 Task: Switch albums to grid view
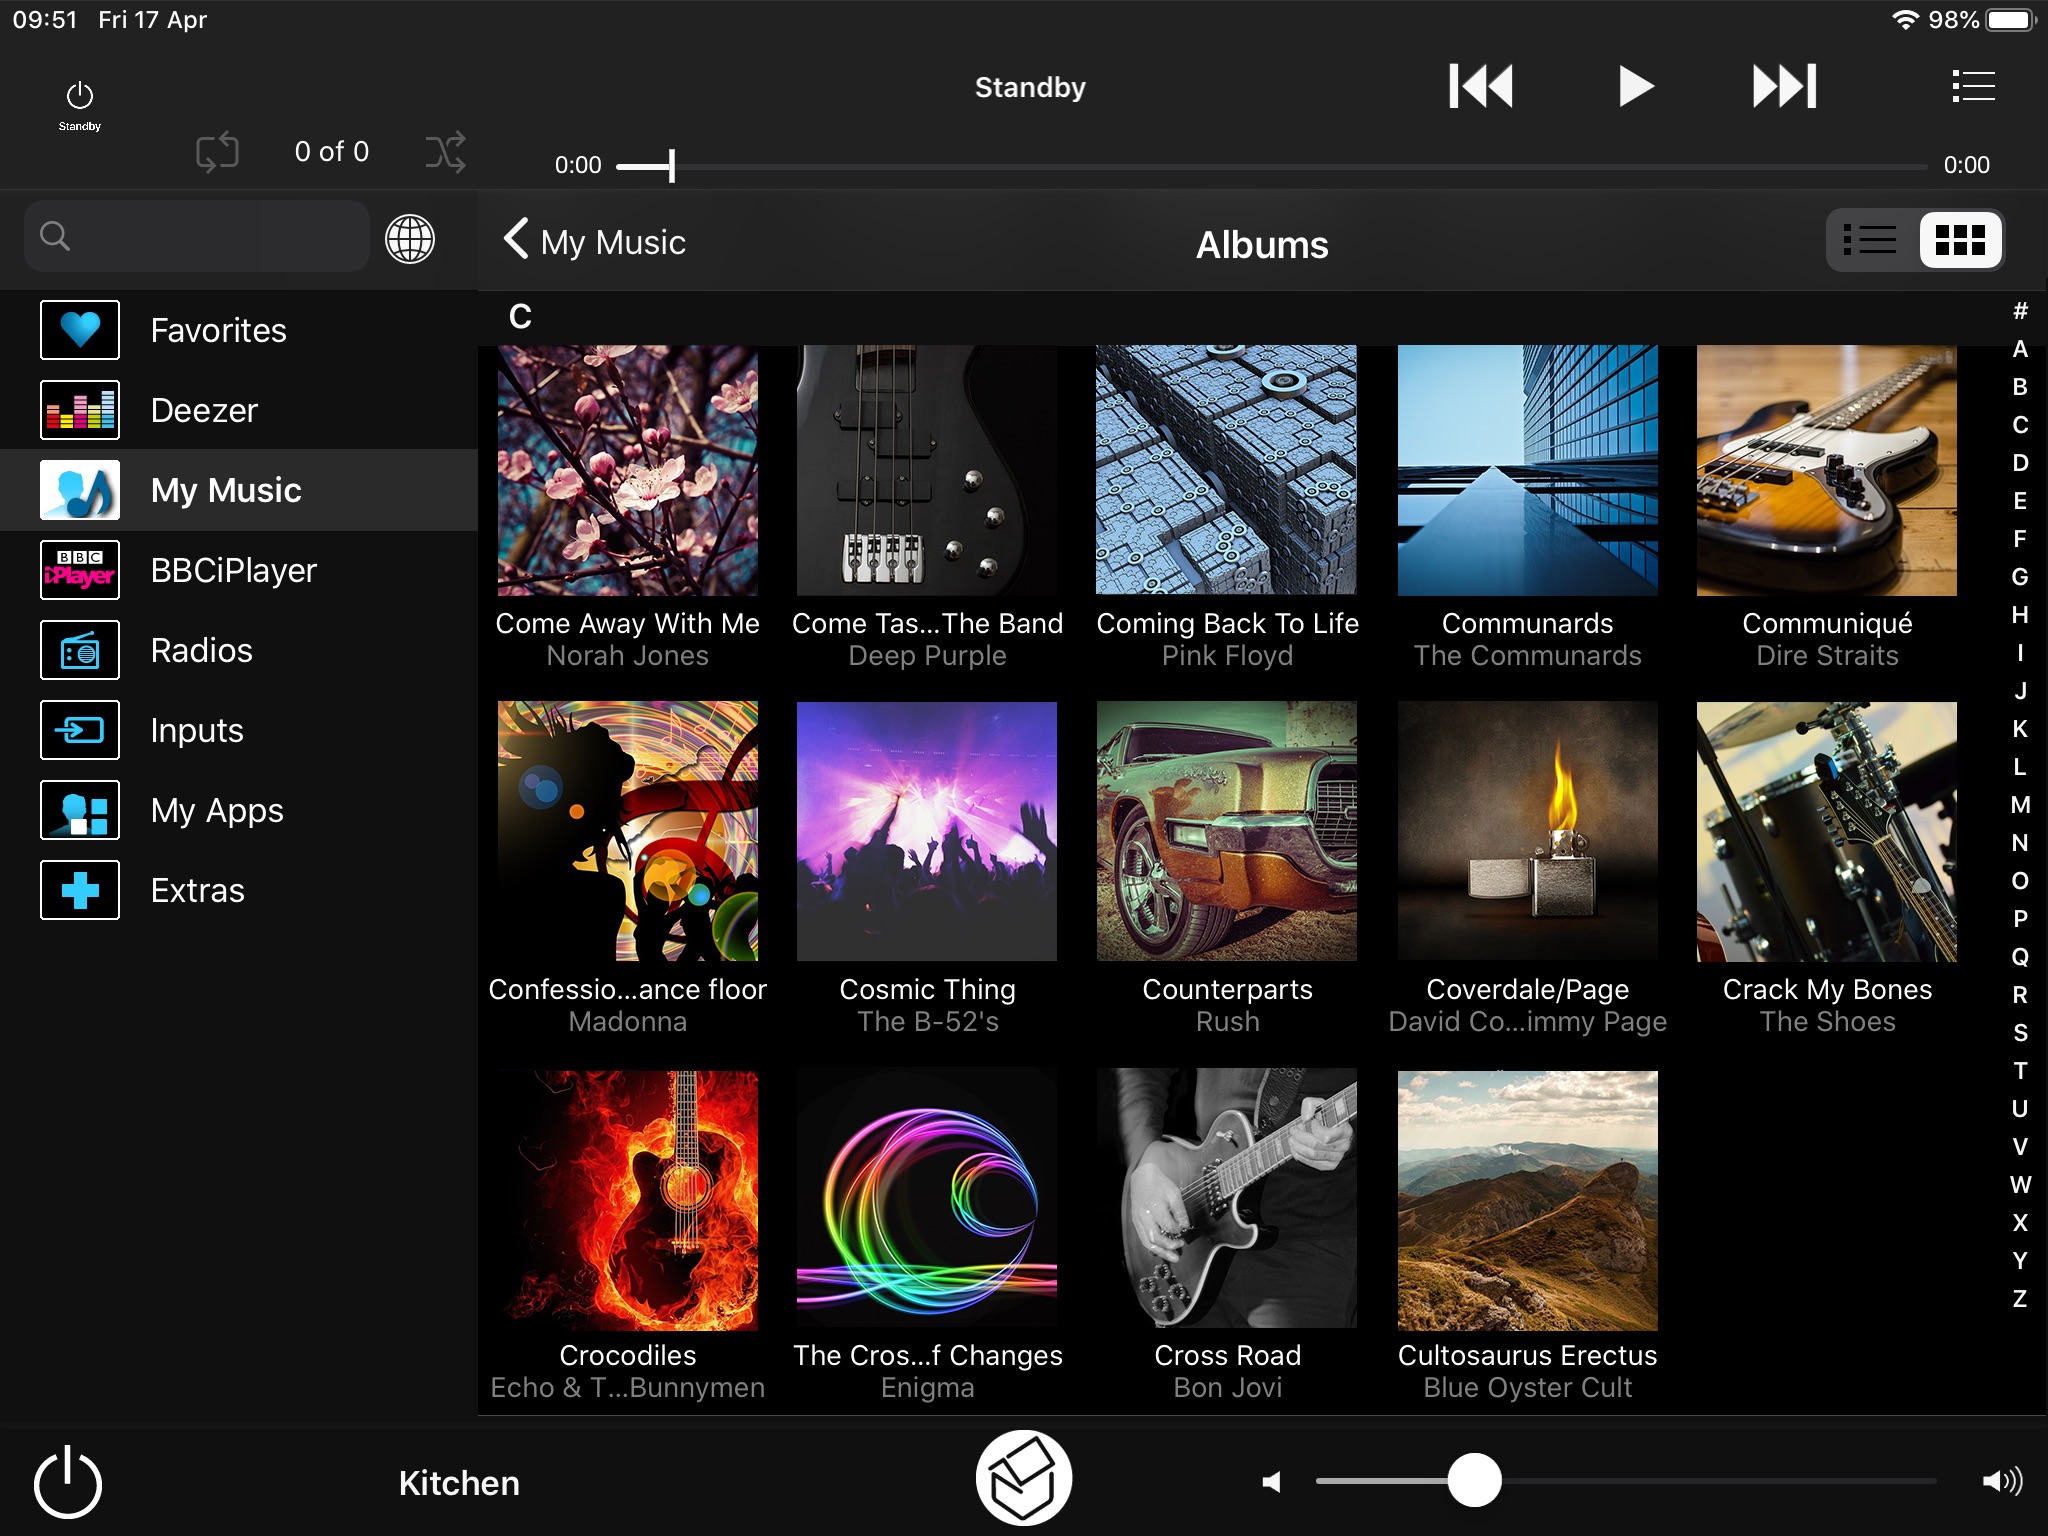pyautogui.click(x=1960, y=240)
